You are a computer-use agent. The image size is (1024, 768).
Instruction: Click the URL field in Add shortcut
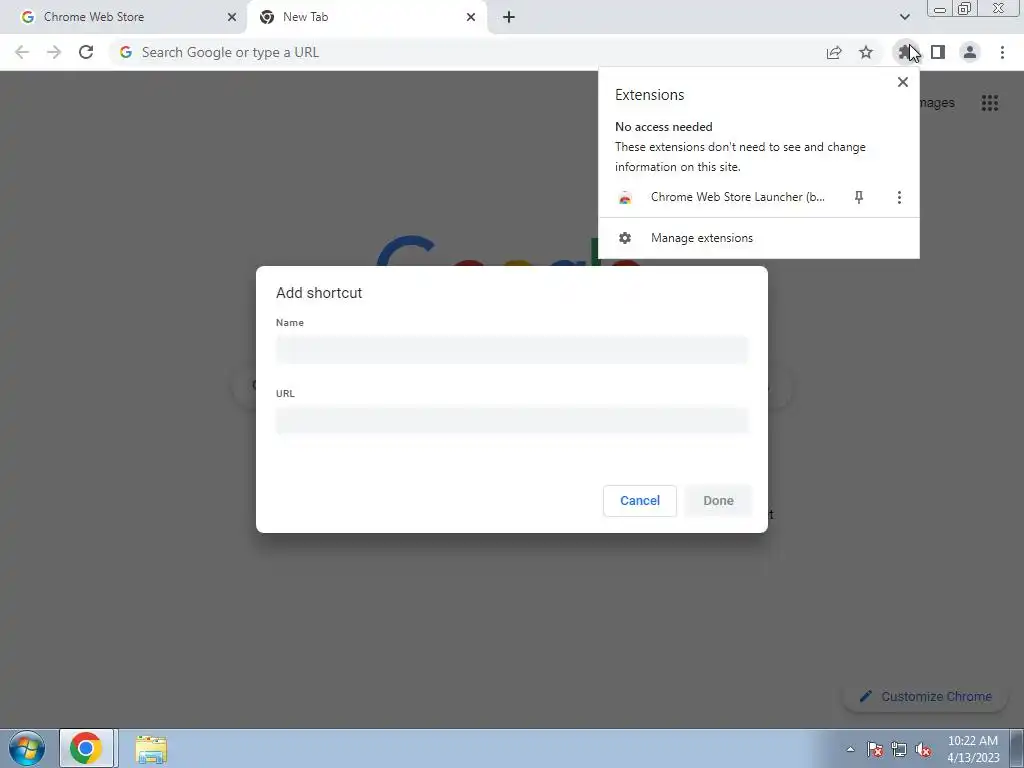511,420
